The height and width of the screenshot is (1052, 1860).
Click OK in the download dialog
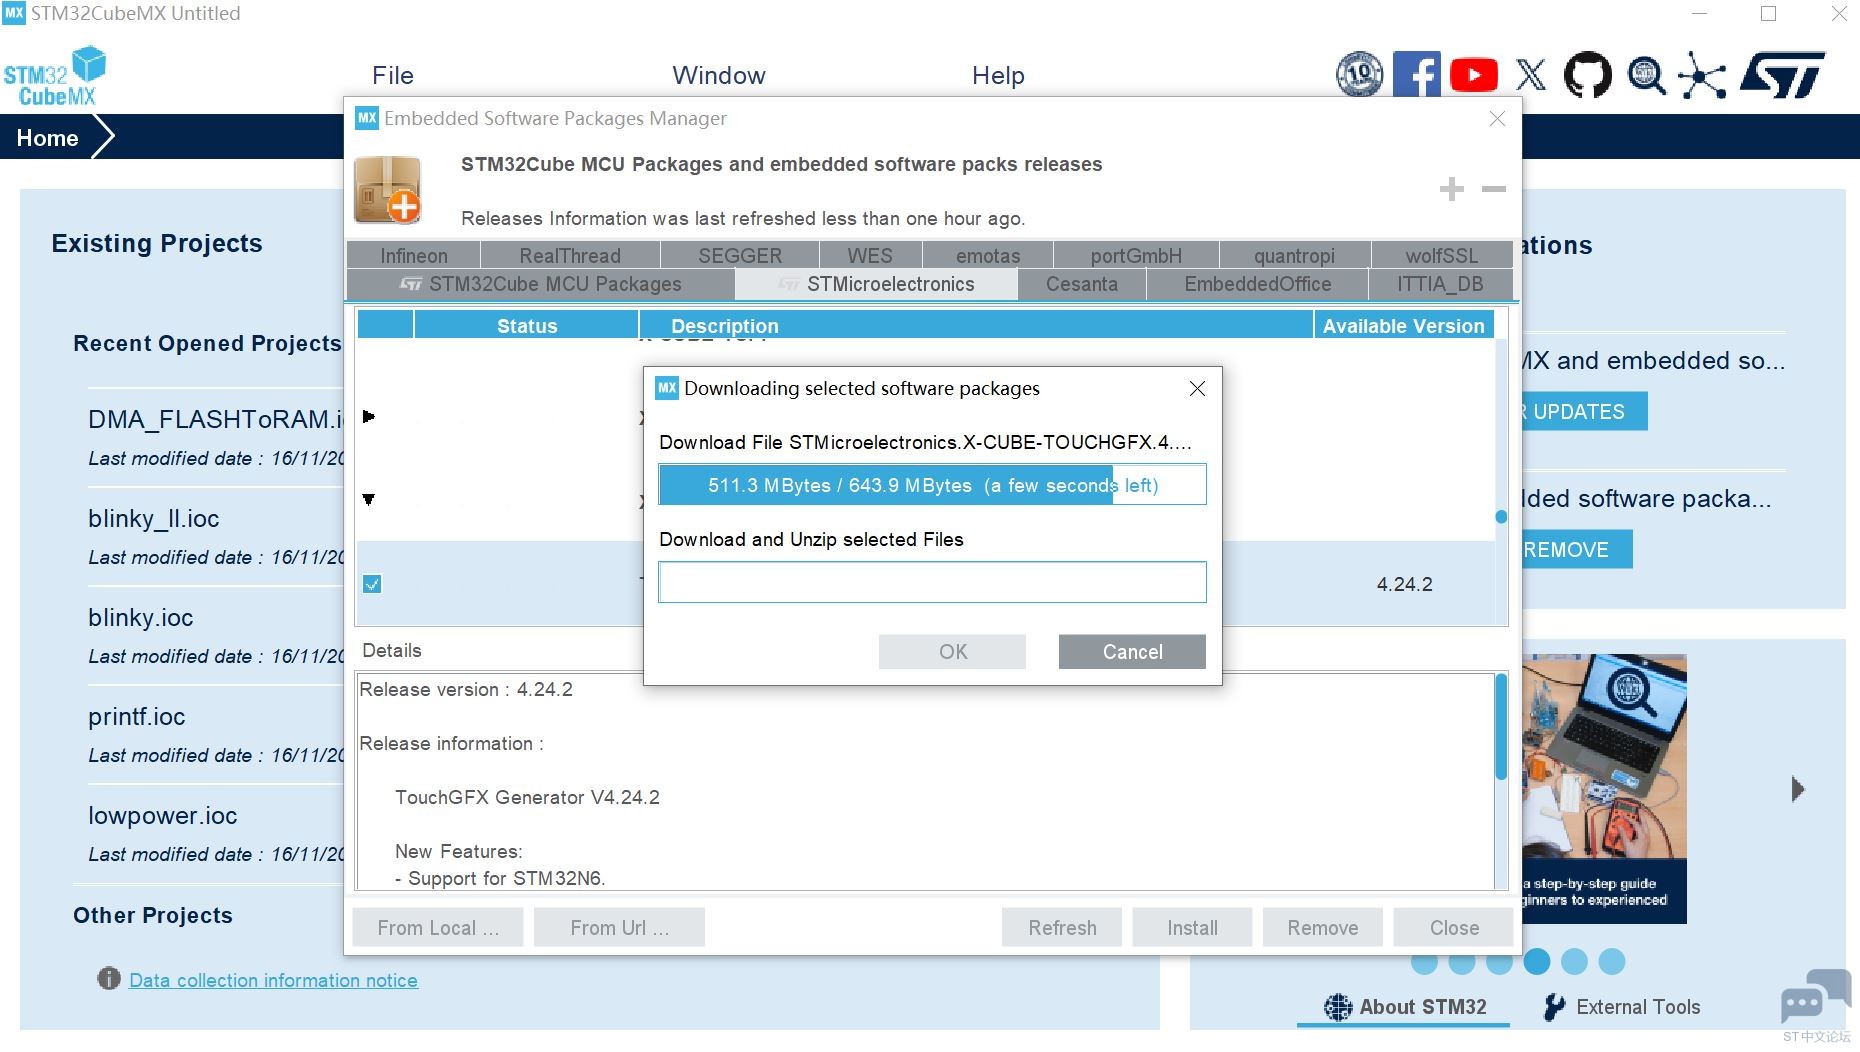pyautogui.click(x=952, y=651)
